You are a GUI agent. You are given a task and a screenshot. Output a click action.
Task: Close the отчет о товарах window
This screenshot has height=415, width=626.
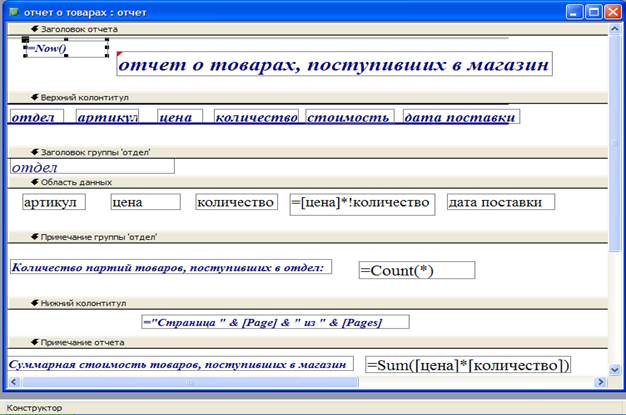(x=612, y=12)
